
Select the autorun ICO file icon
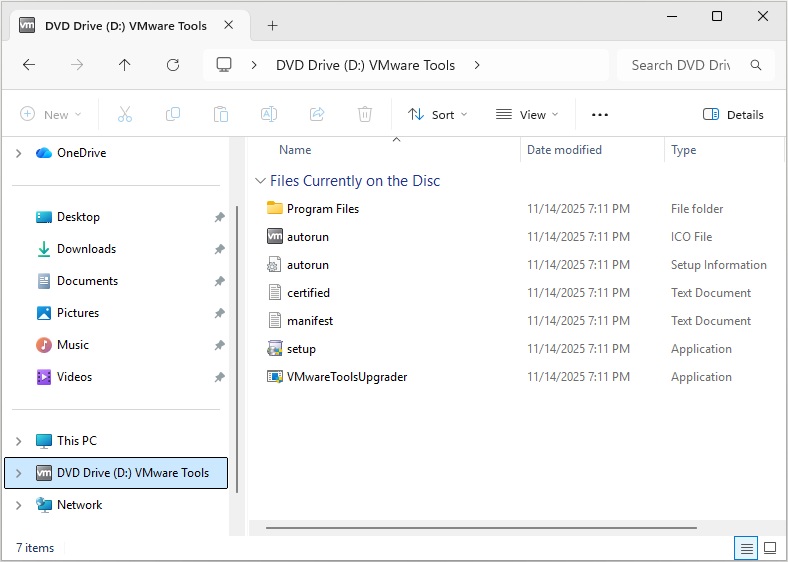pyautogui.click(x=274, y=236)
